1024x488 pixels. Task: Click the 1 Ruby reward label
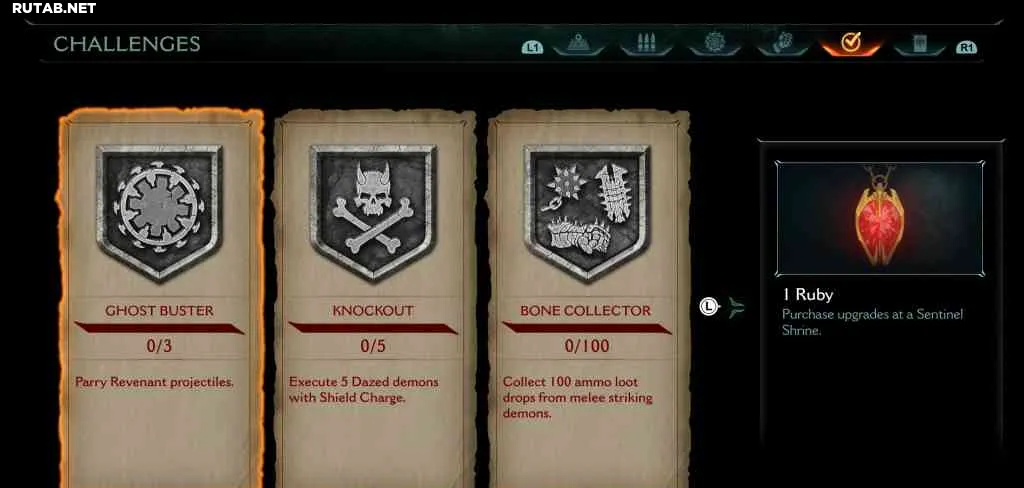click(808, 295)
